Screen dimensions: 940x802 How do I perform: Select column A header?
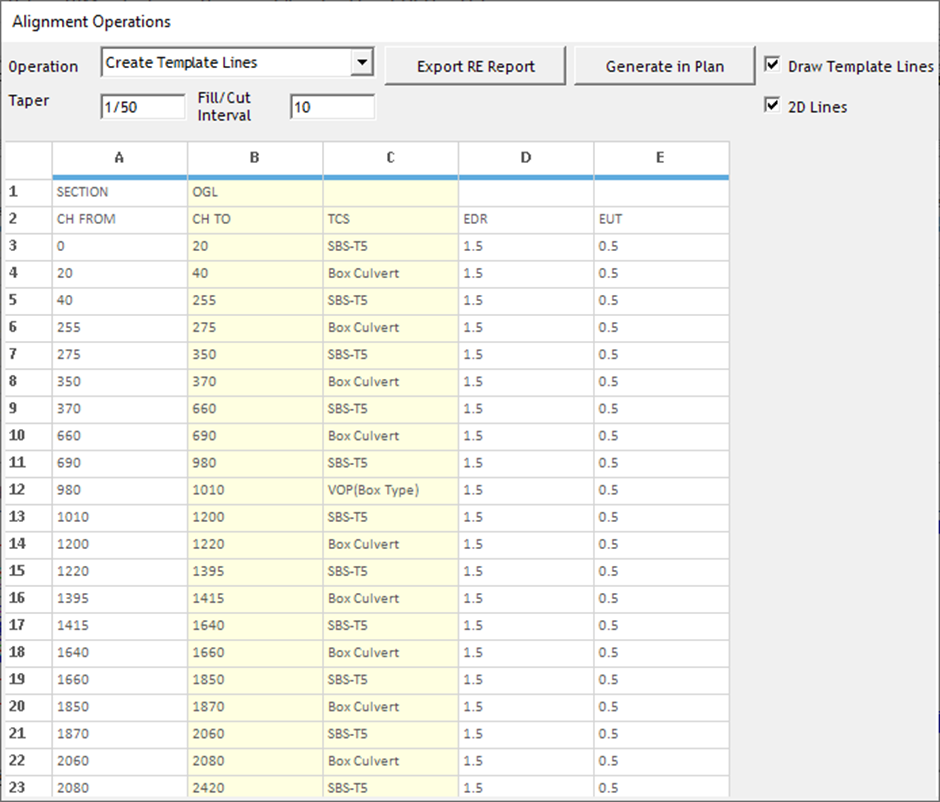(120, 158)
